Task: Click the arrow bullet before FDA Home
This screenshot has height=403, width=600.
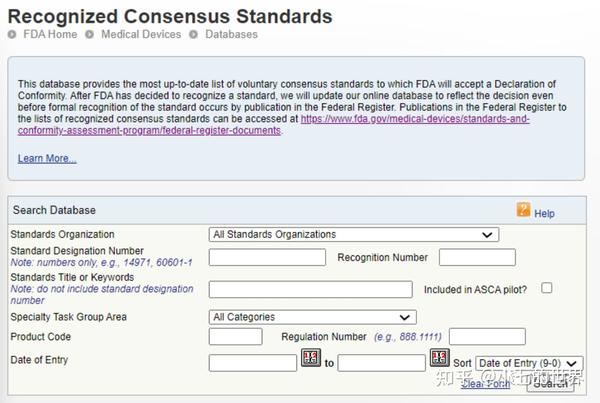Action: tap(13, 34)
